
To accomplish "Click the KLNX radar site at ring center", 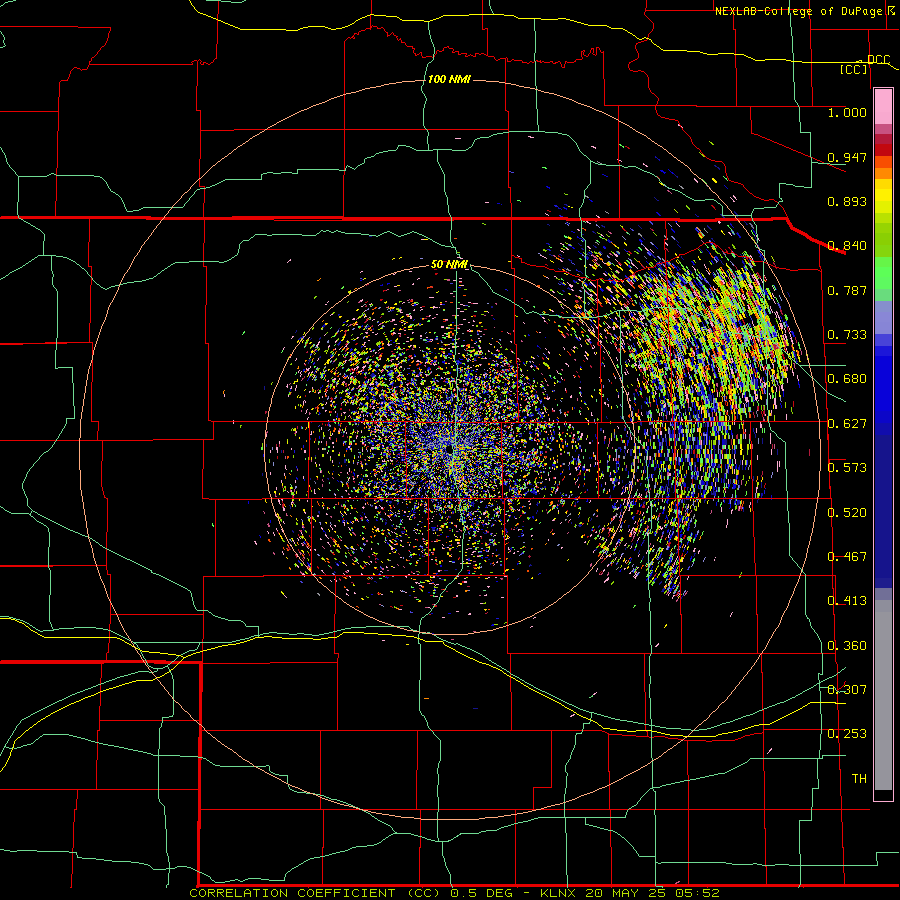I will [449, 449].
